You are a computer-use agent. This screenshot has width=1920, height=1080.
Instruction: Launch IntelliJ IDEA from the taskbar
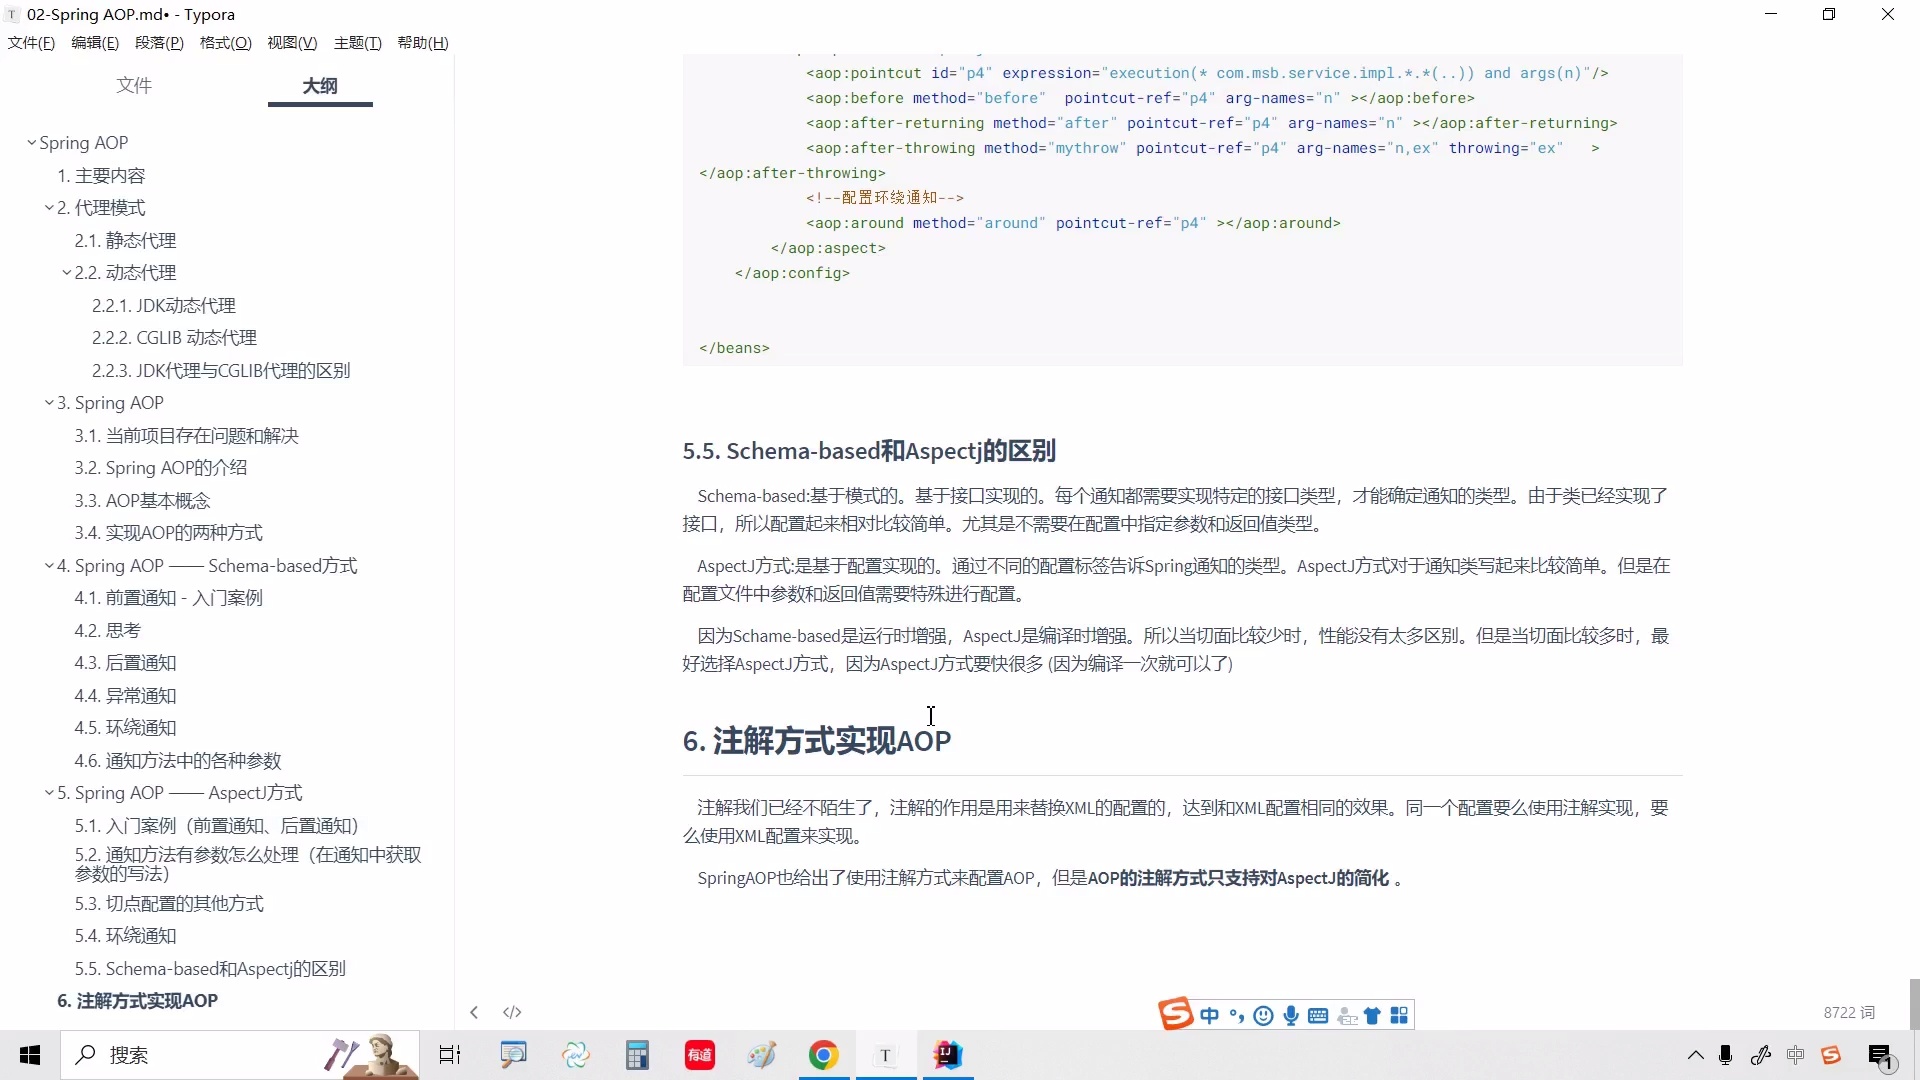[x=948, y=1055]
